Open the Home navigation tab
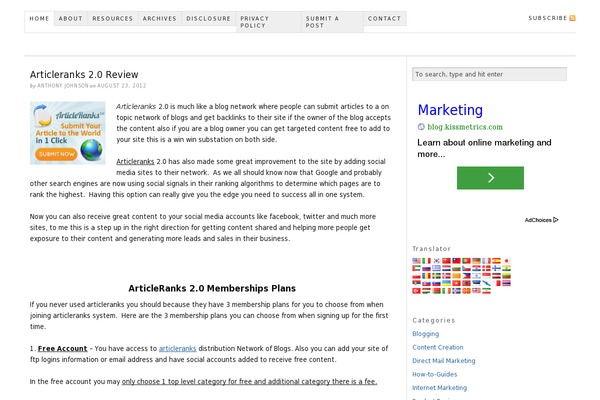 coord(39,18)
